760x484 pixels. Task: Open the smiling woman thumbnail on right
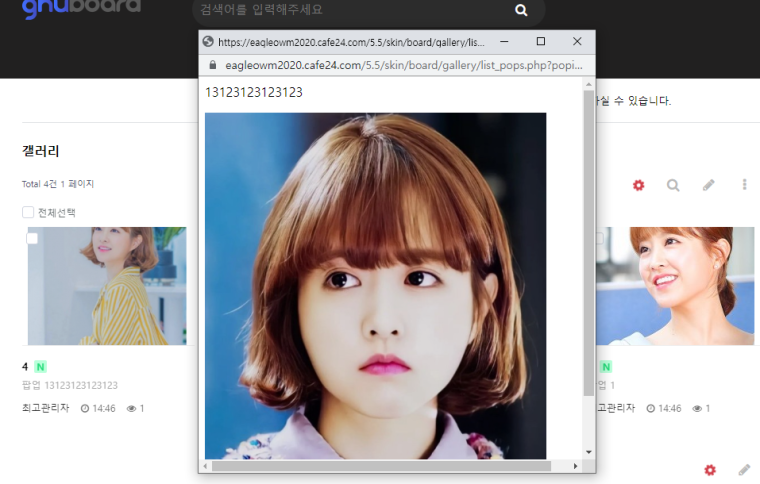(x=675, y=286)
